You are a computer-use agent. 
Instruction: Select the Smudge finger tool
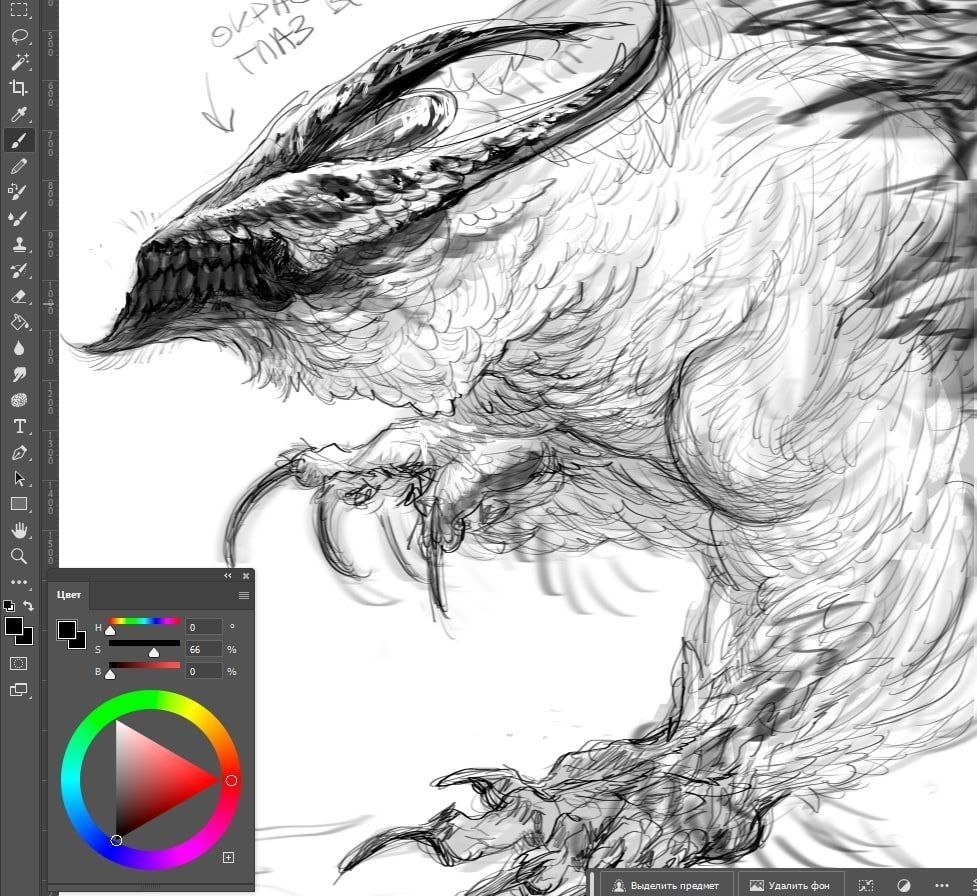pyautogui.click(x=19, y=374)
